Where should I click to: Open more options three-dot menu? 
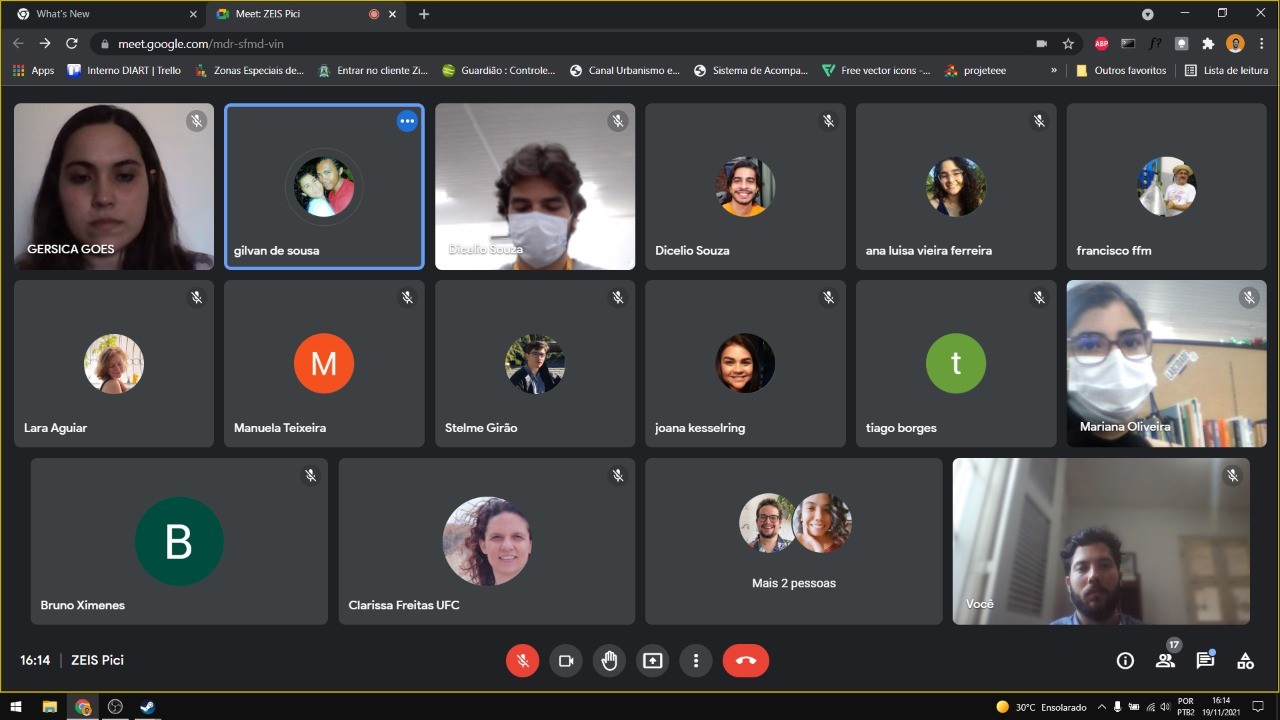point(696,661)
